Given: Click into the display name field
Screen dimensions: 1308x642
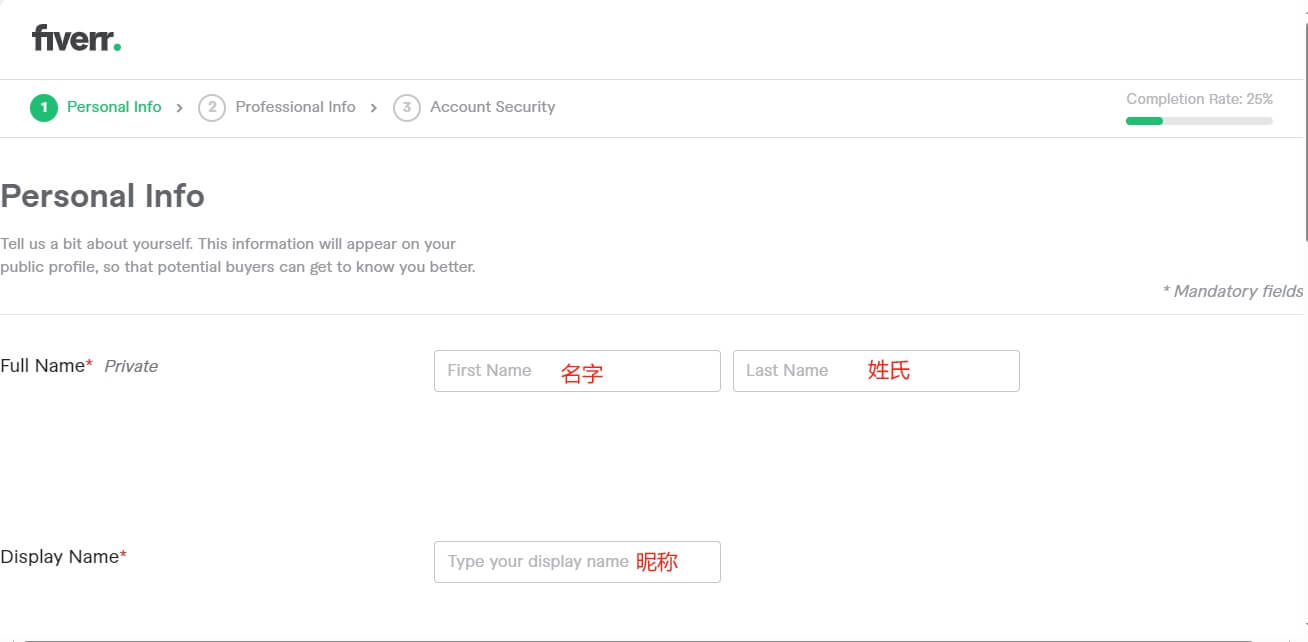Looking at the screenshot, I should pyautogui.click(x=577, y=562).
